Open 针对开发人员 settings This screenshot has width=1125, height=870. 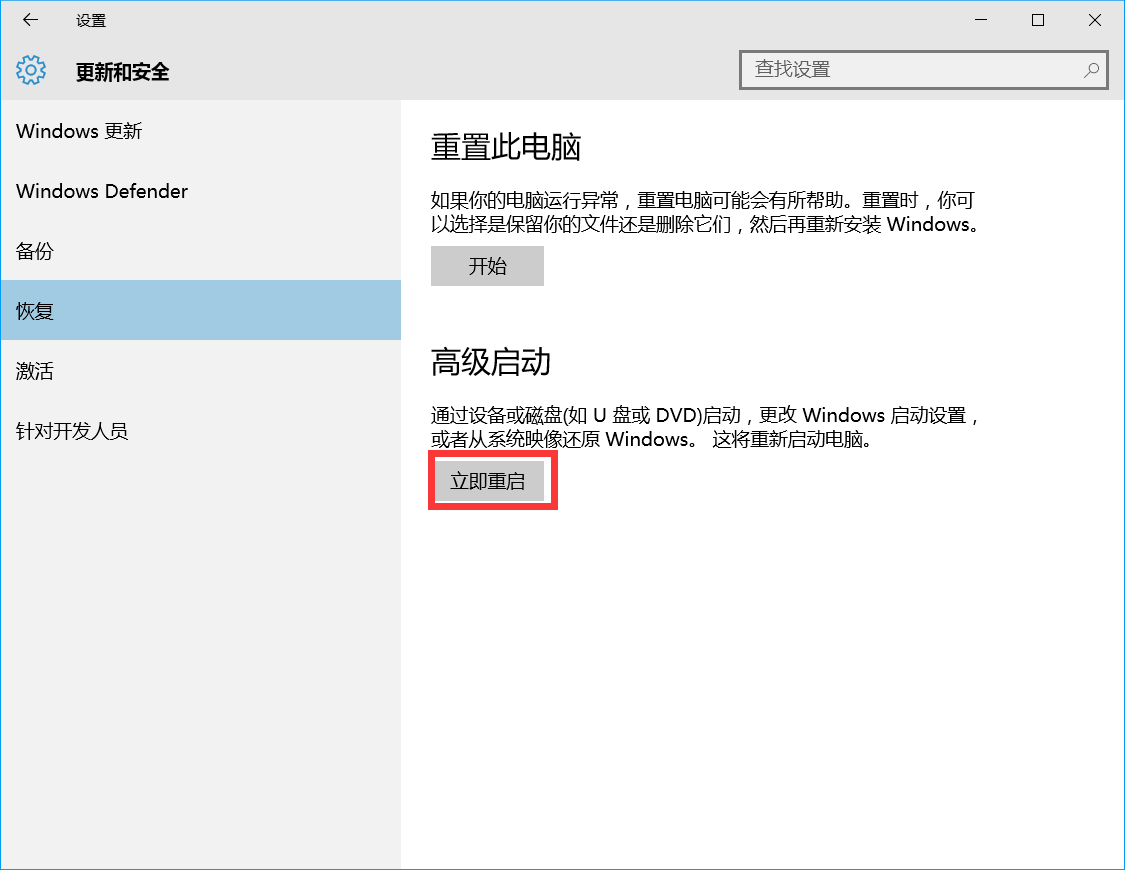201,430
